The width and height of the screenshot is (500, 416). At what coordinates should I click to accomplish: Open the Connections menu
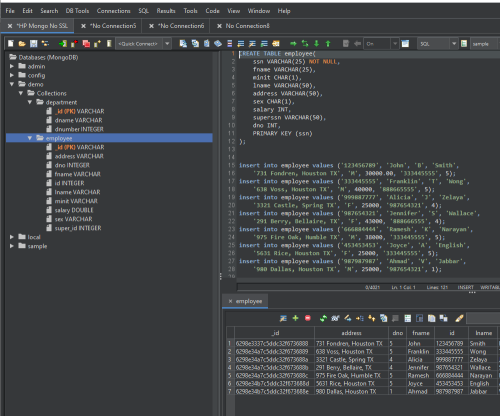pyautogui.click(x=114, y=11)
